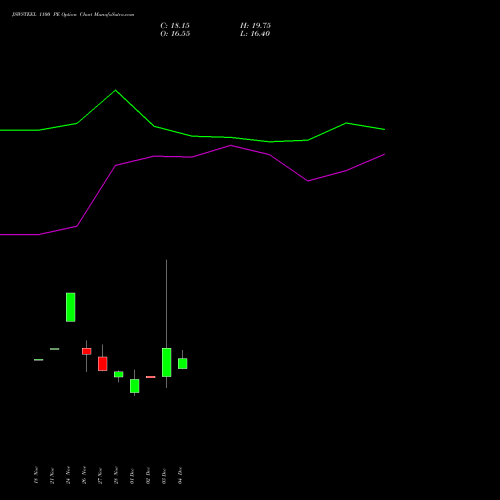Click the 27 Nov date label
Screen dimensions: 500x500
[100, 476]
